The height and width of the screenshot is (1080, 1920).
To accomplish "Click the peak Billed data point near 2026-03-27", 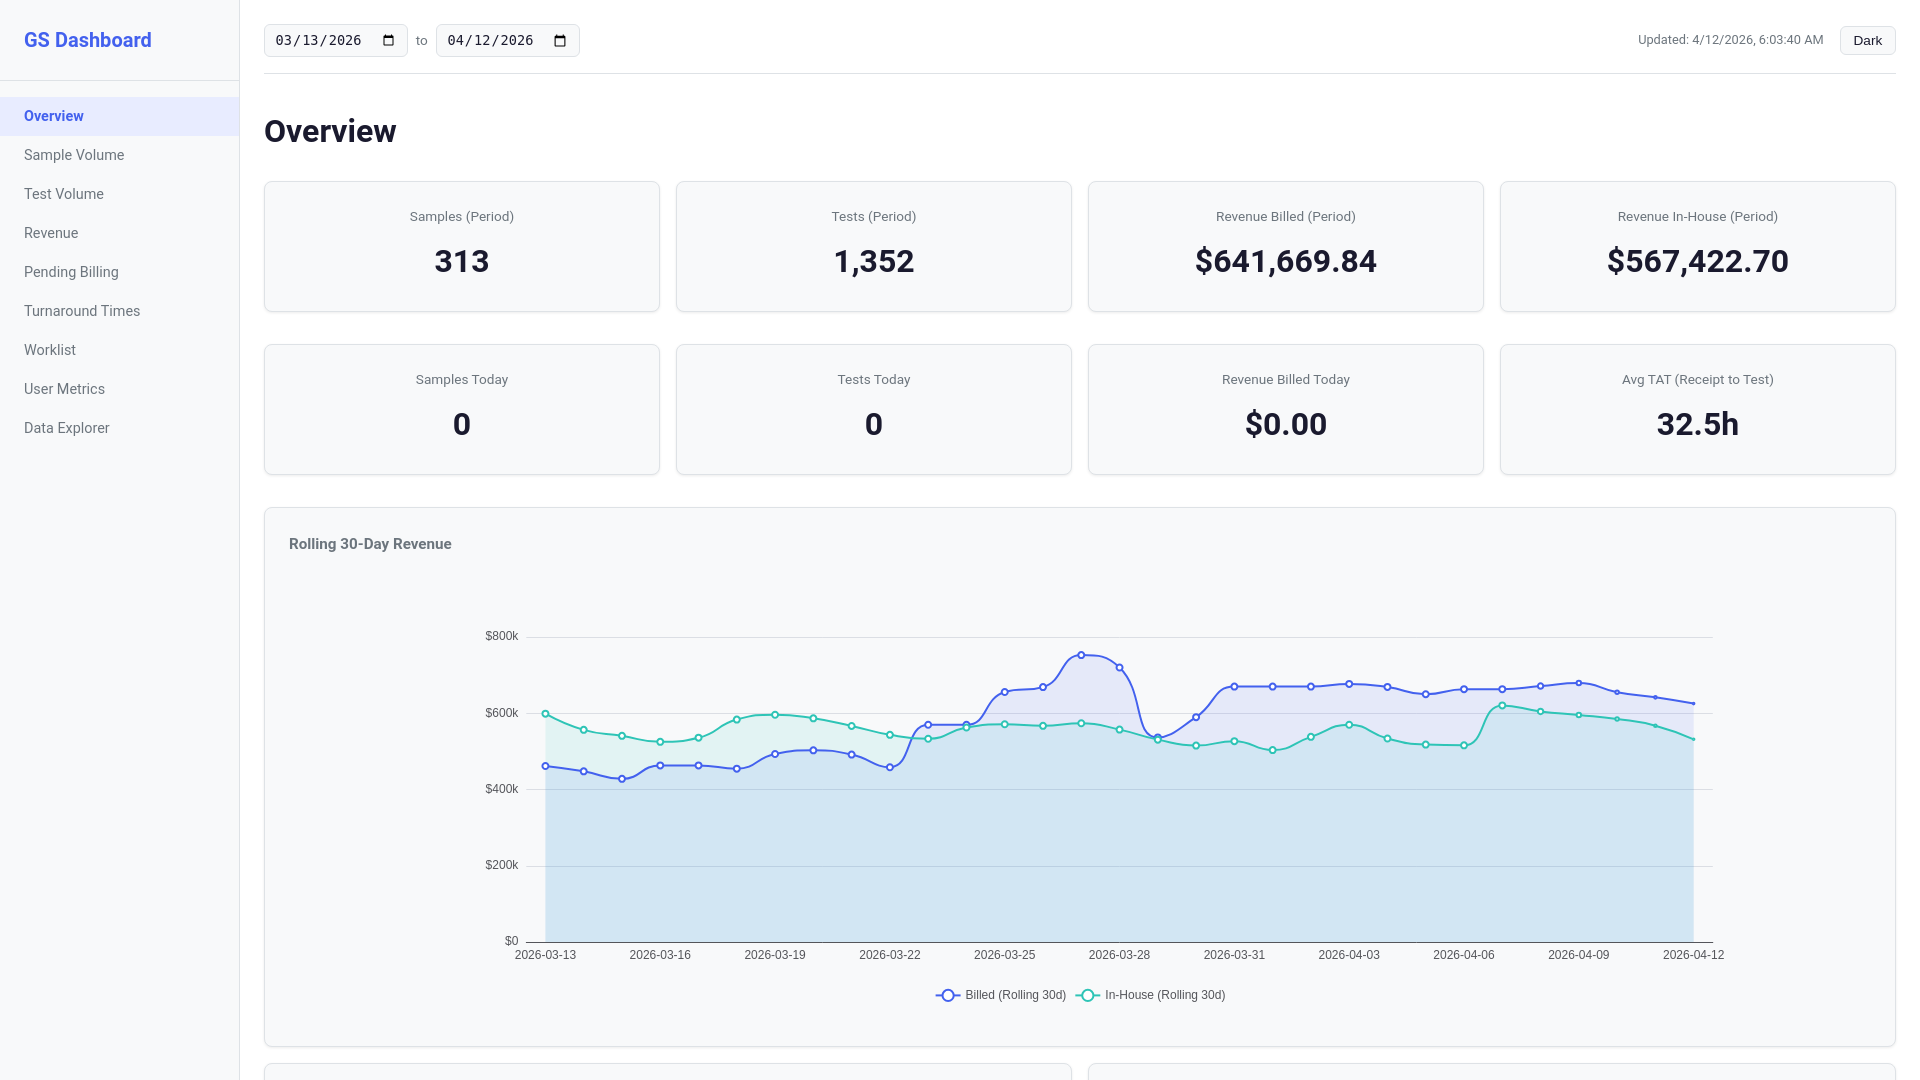I will [x=1081, y=655].
